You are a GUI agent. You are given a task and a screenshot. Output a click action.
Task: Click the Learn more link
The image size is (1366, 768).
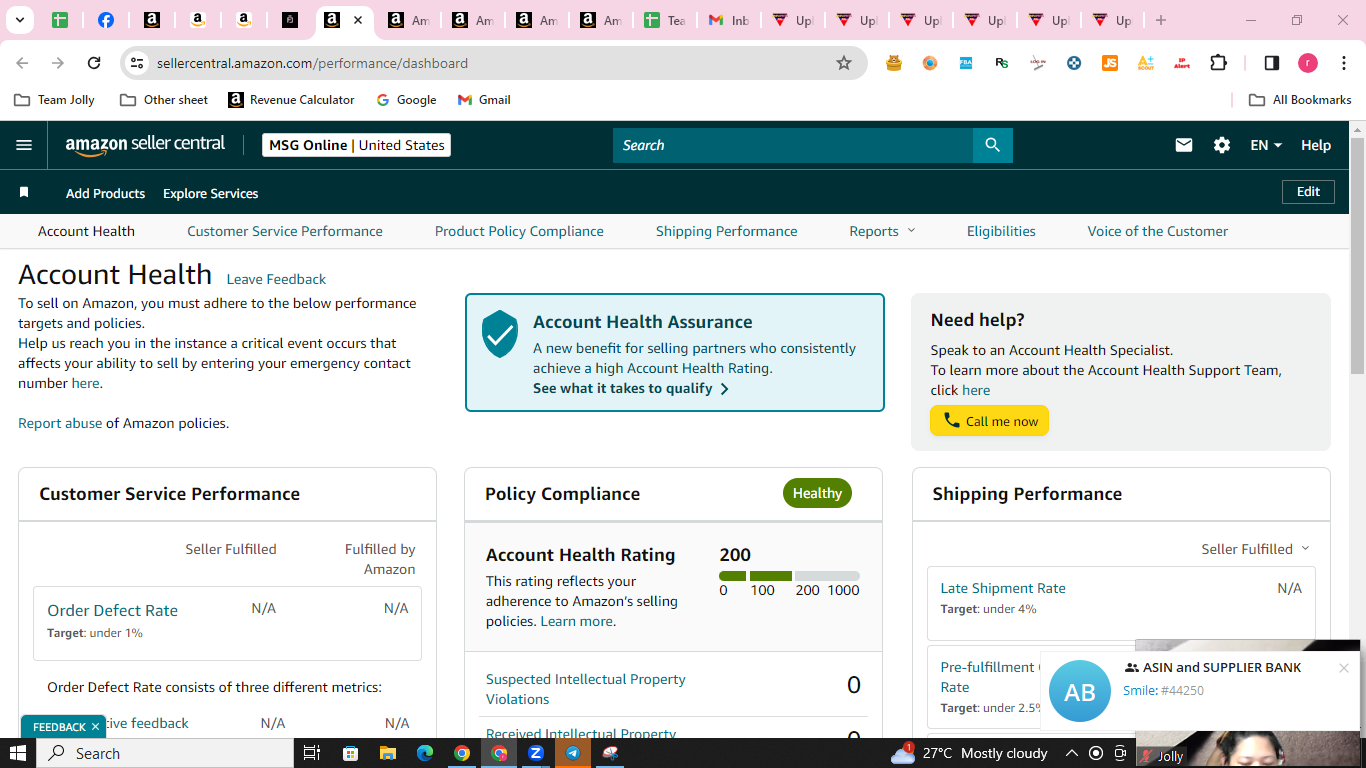click(x=576, y=621)
